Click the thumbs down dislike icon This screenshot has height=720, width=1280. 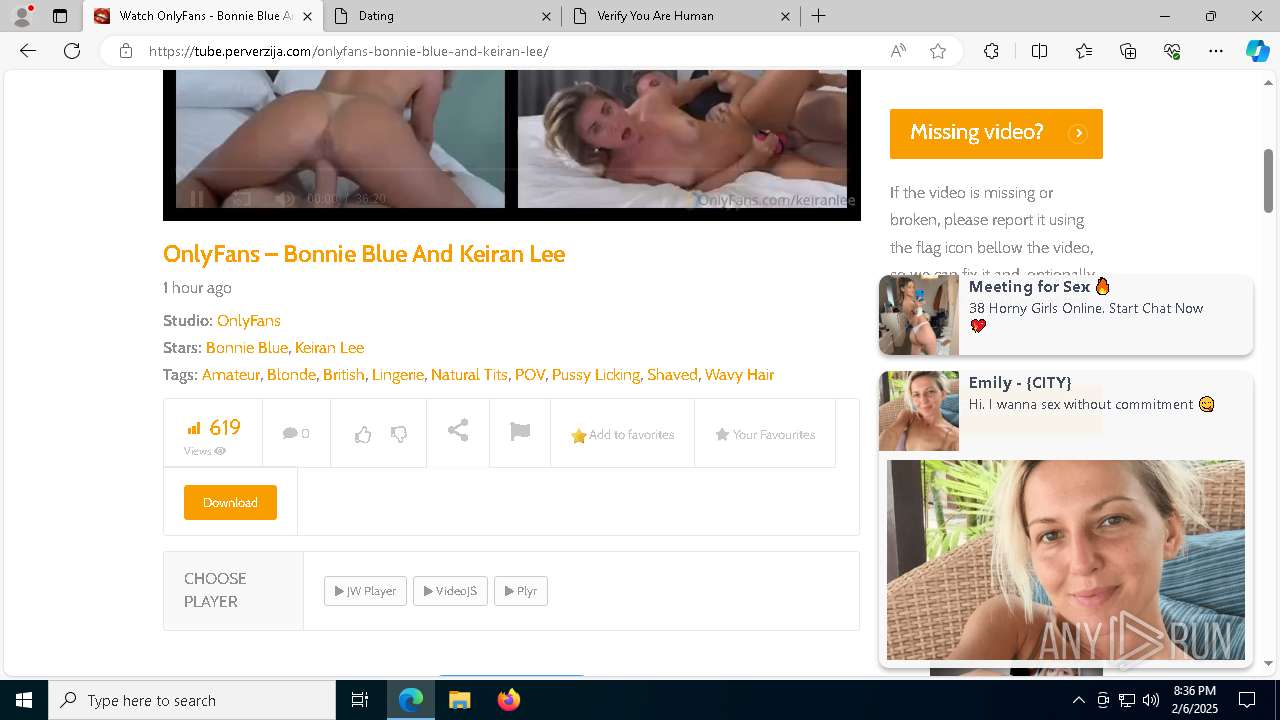(399, 434)
